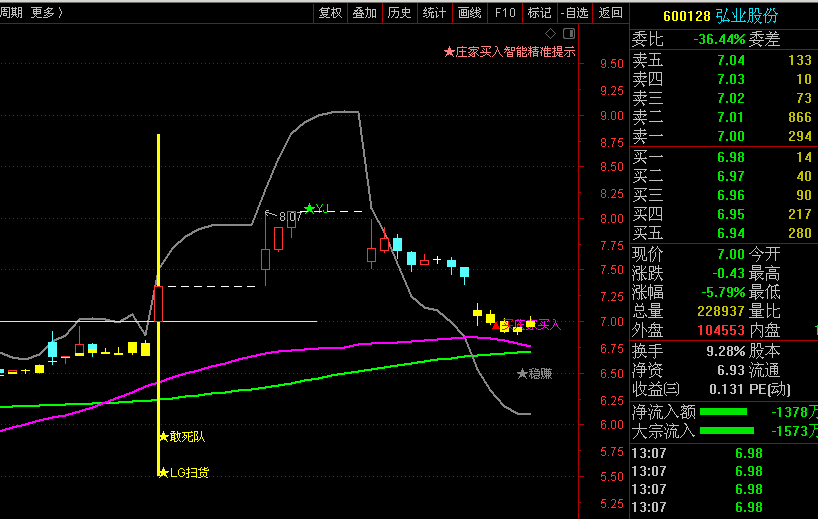Click the 涨跌 value -0.43
The width and height of the screenshot is (818, 519).
729,273
